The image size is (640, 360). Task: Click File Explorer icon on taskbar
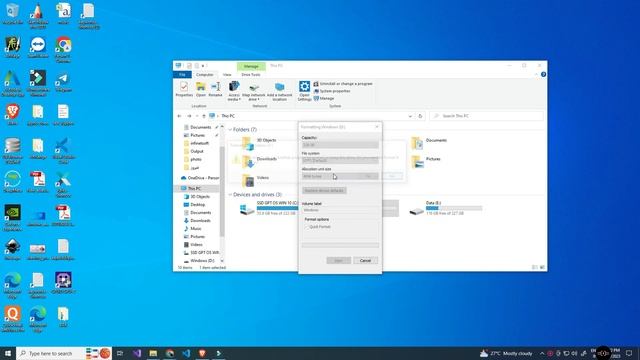tap(153, 353)
